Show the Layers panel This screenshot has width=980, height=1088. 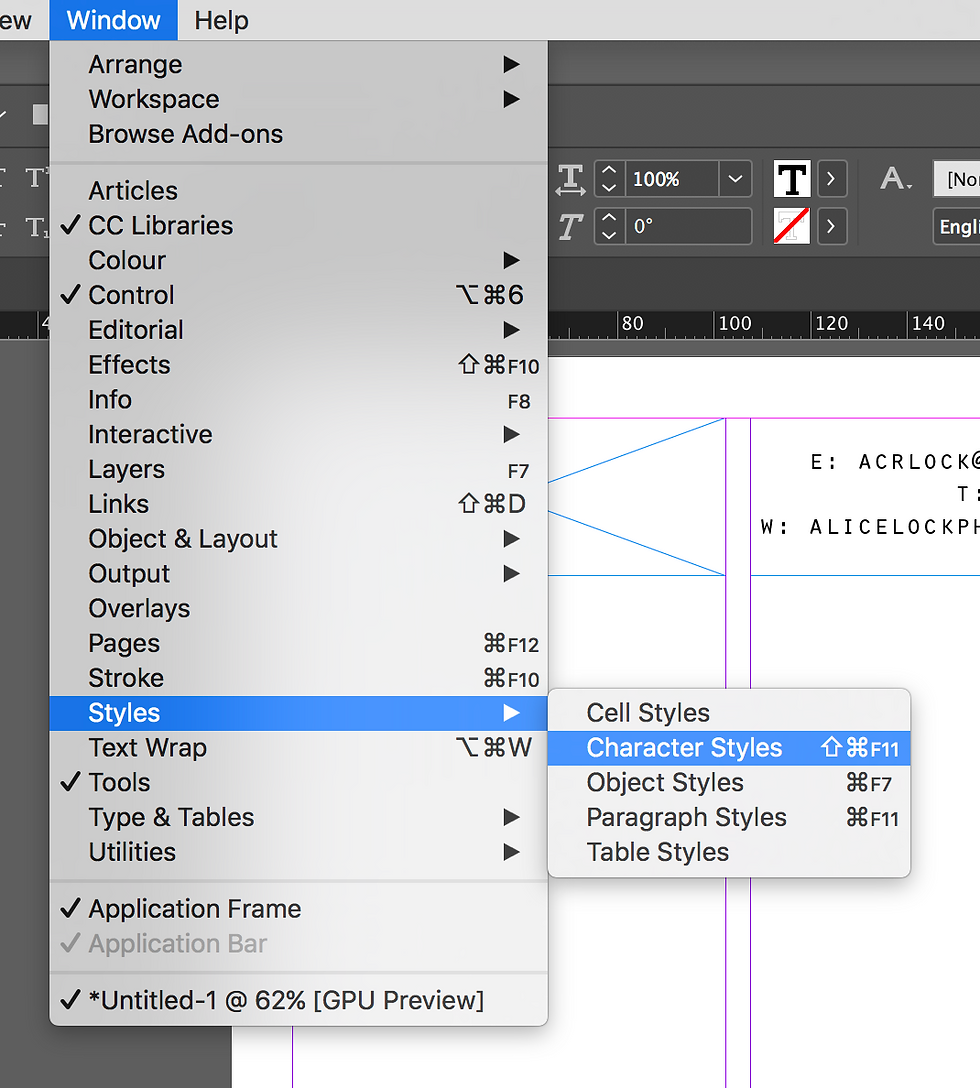pyautogui.click(x=298, y=469)
